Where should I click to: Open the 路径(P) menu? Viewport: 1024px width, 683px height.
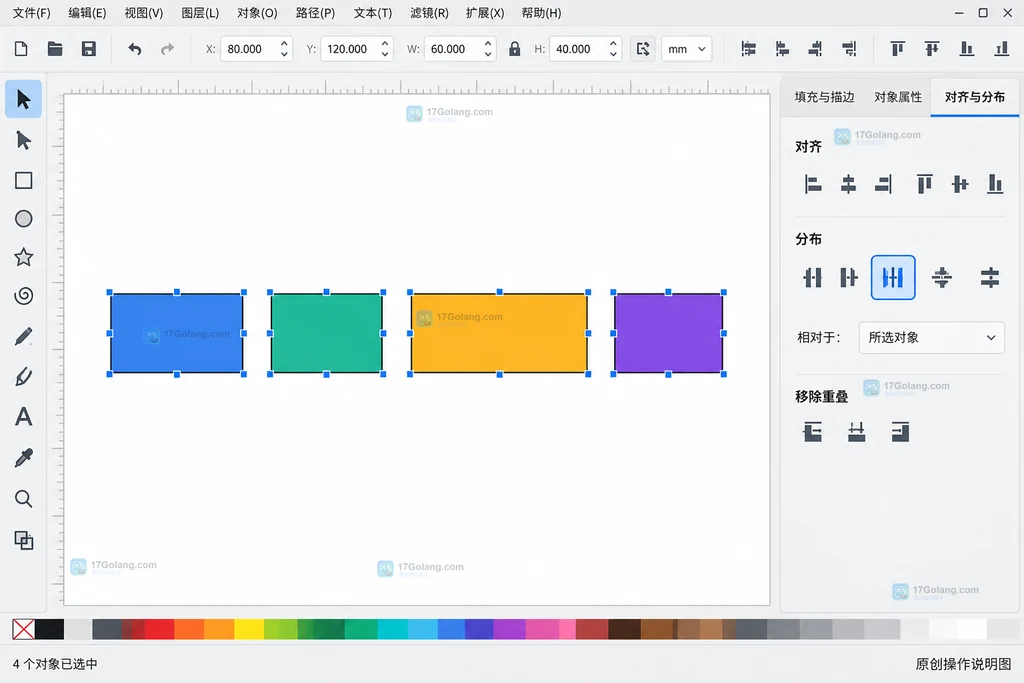315,13
